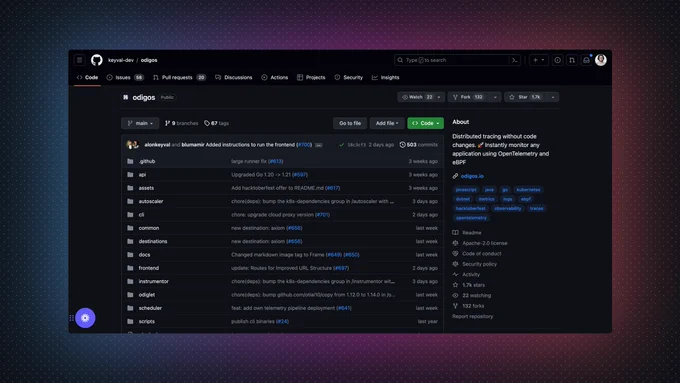The image size is (680, 383).
Task: Expand the Star lists arrow
Action: coord(553,97)
